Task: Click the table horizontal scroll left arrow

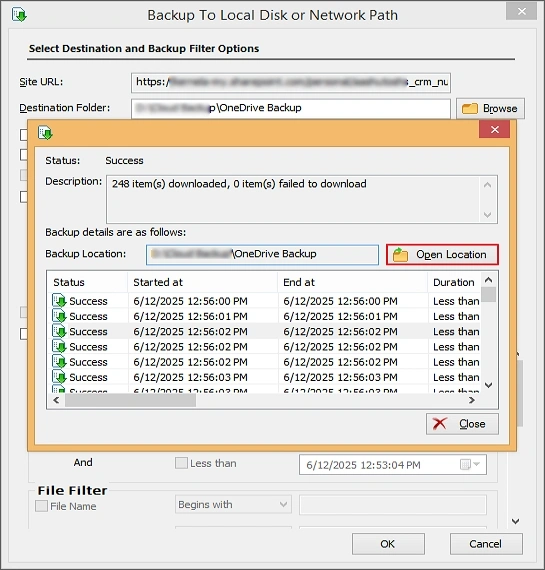Action: [x=56, y=400]
